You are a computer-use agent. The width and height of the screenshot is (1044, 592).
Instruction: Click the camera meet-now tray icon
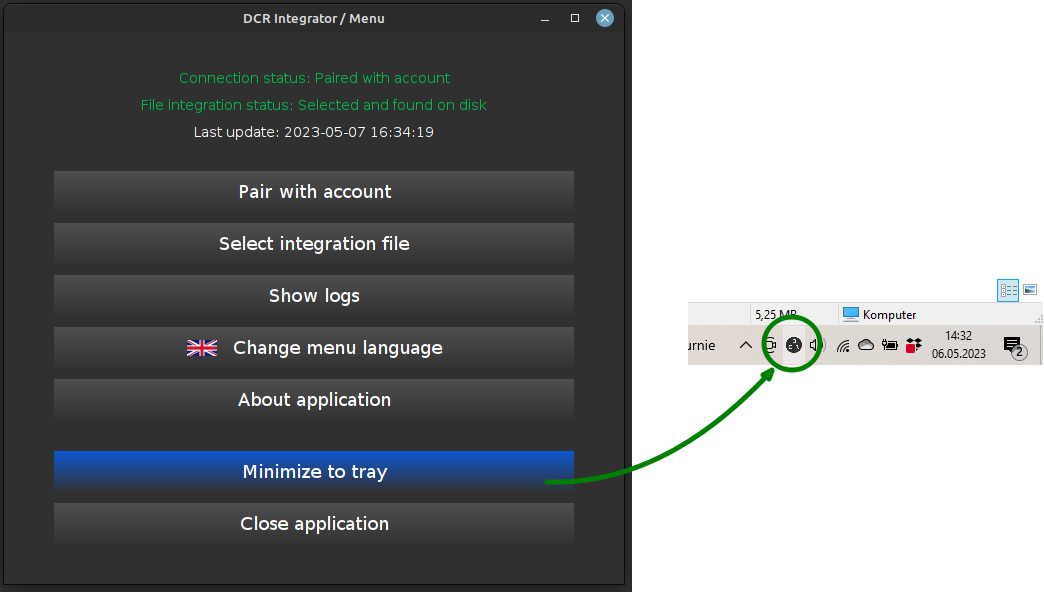(x=770, y=345)
